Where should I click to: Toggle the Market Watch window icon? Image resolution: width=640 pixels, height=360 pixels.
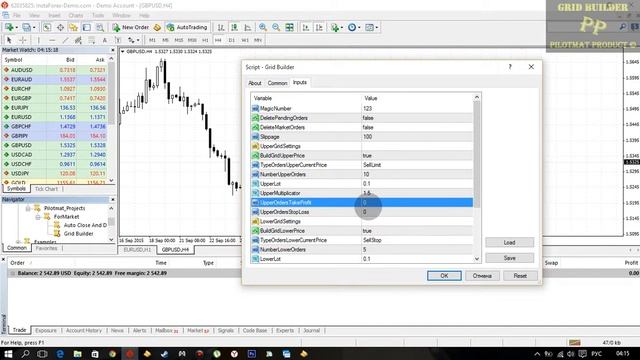coord(47,27)
